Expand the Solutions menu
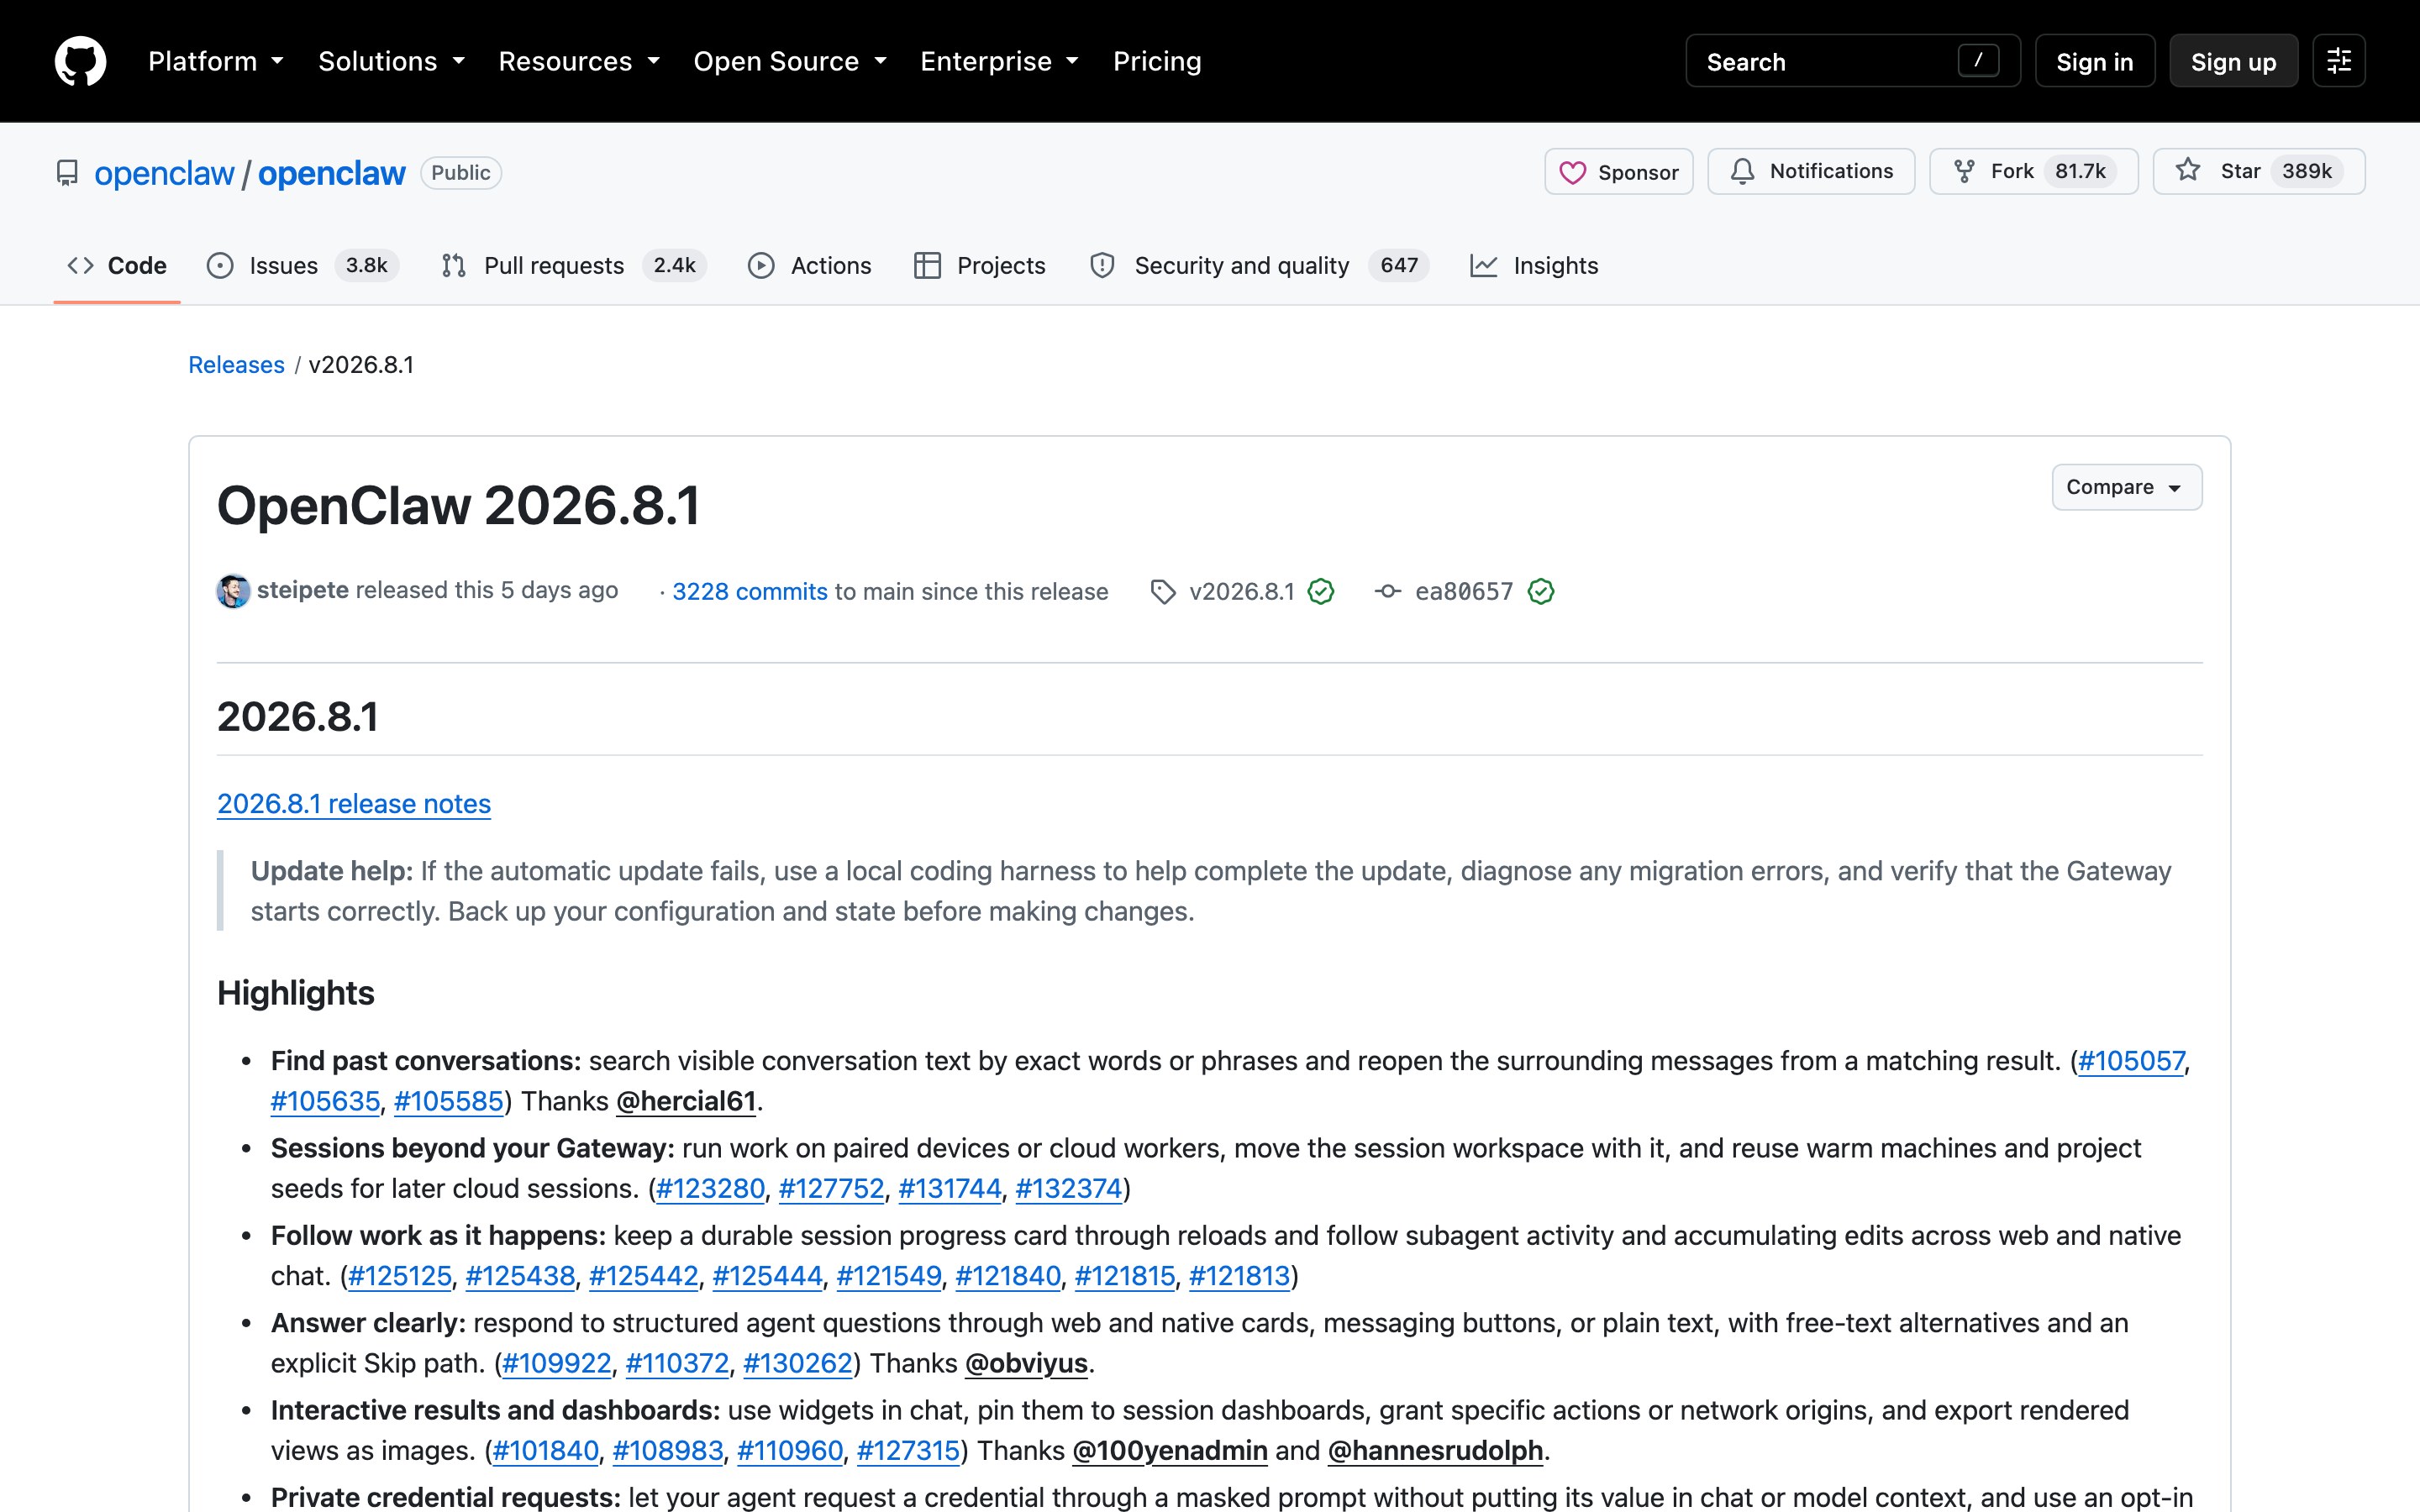The width and height of the screenshot is (2420, 1512). click(391, 61)
